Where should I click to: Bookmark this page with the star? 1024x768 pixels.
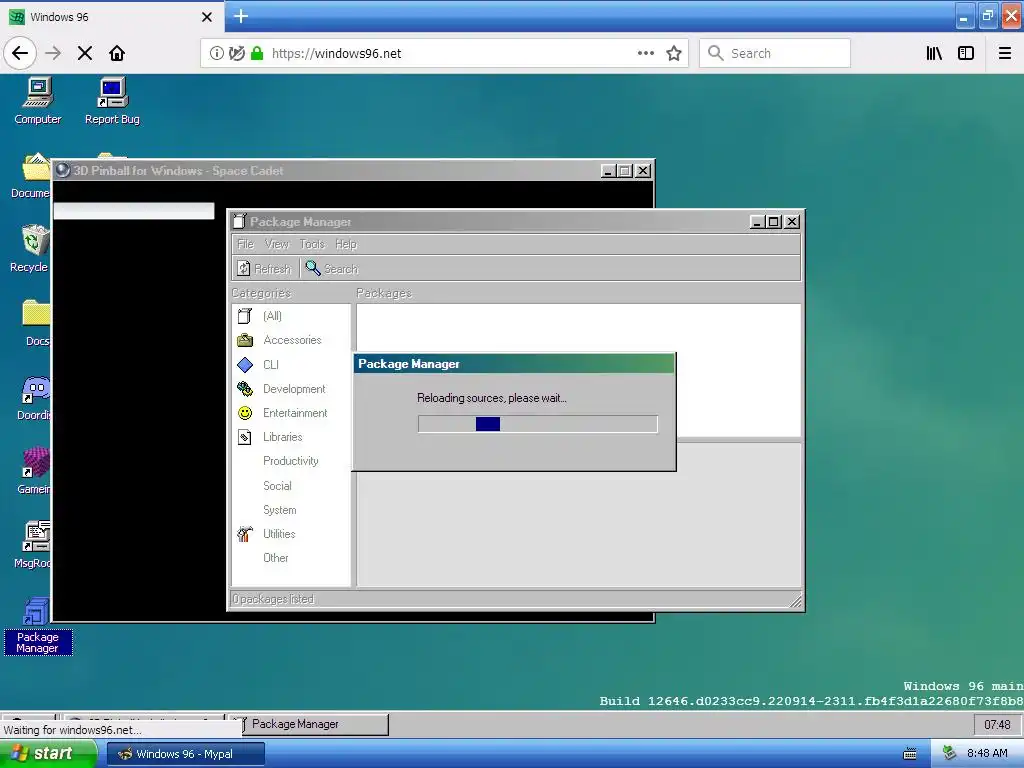pyautogui.click(x=674, y=53)
